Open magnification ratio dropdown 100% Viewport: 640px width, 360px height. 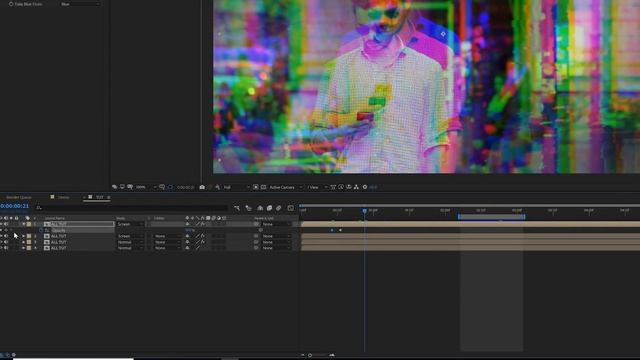tap(146, 187)
